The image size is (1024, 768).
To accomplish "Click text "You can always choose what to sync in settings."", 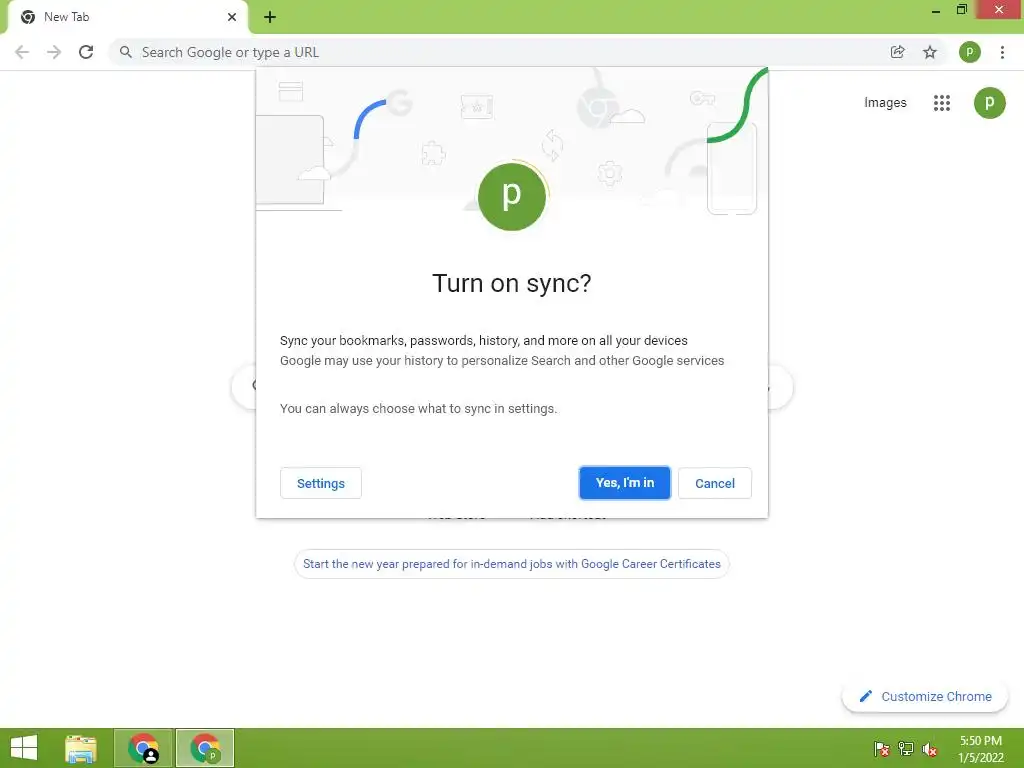I will click(x=419, y=409).
